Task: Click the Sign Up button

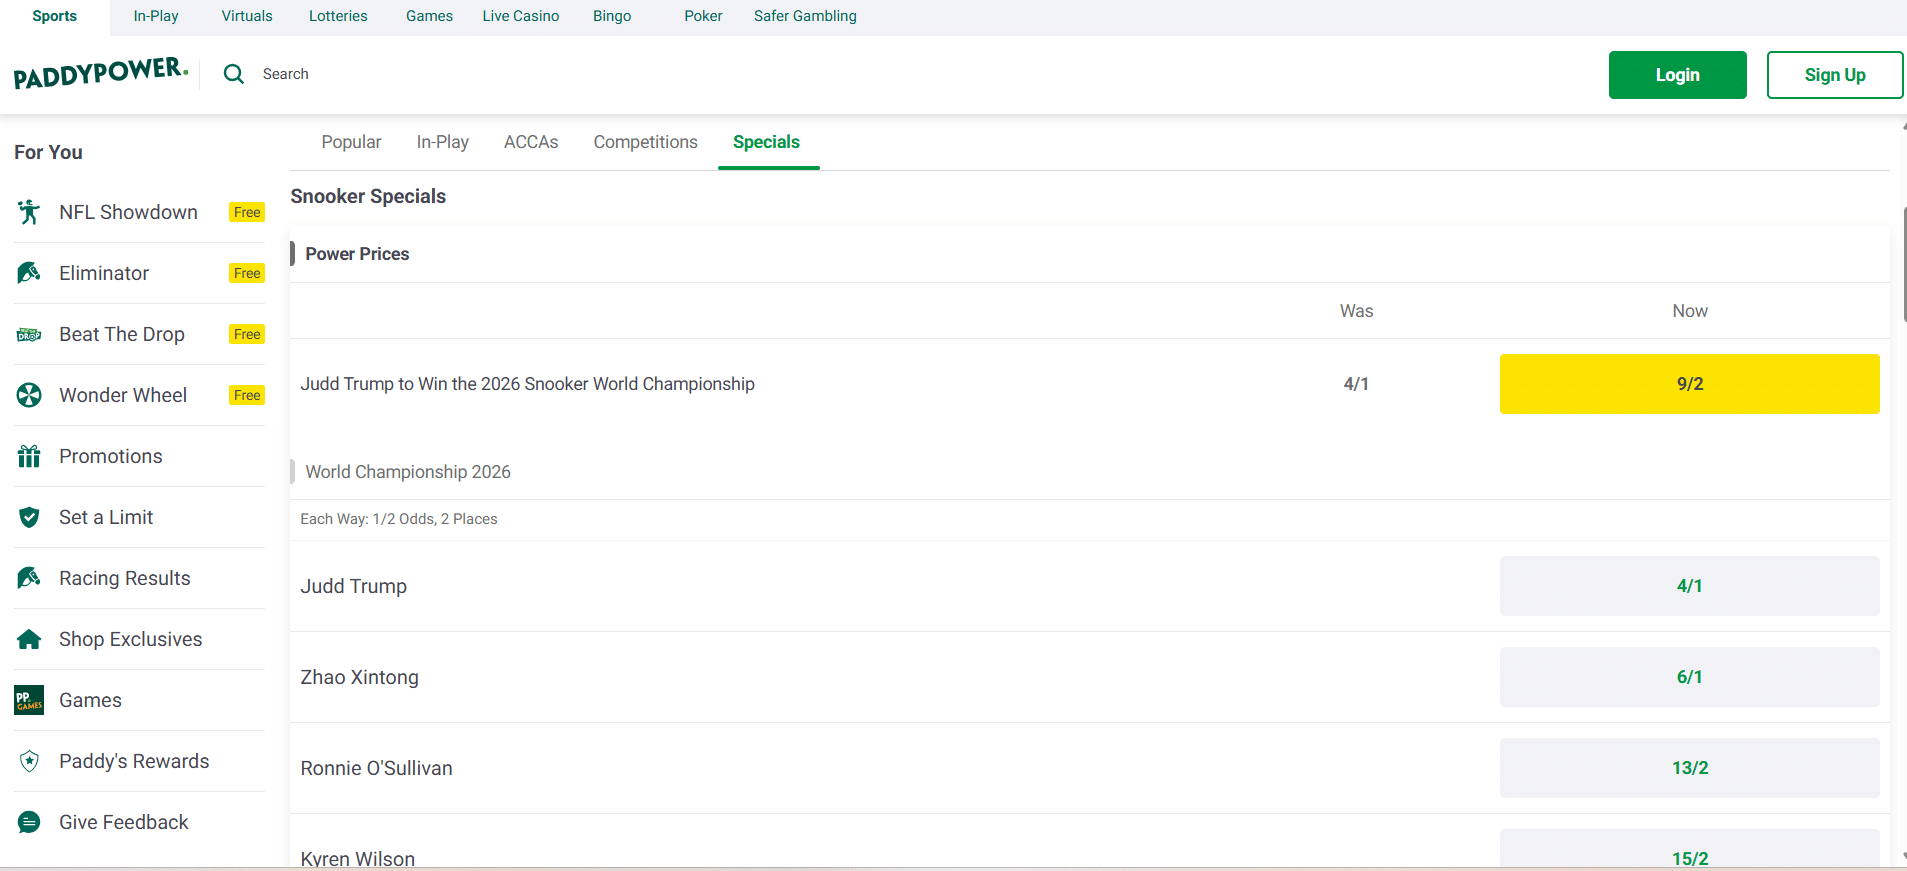Action: pyautogui.click(x=1835, y=75)
